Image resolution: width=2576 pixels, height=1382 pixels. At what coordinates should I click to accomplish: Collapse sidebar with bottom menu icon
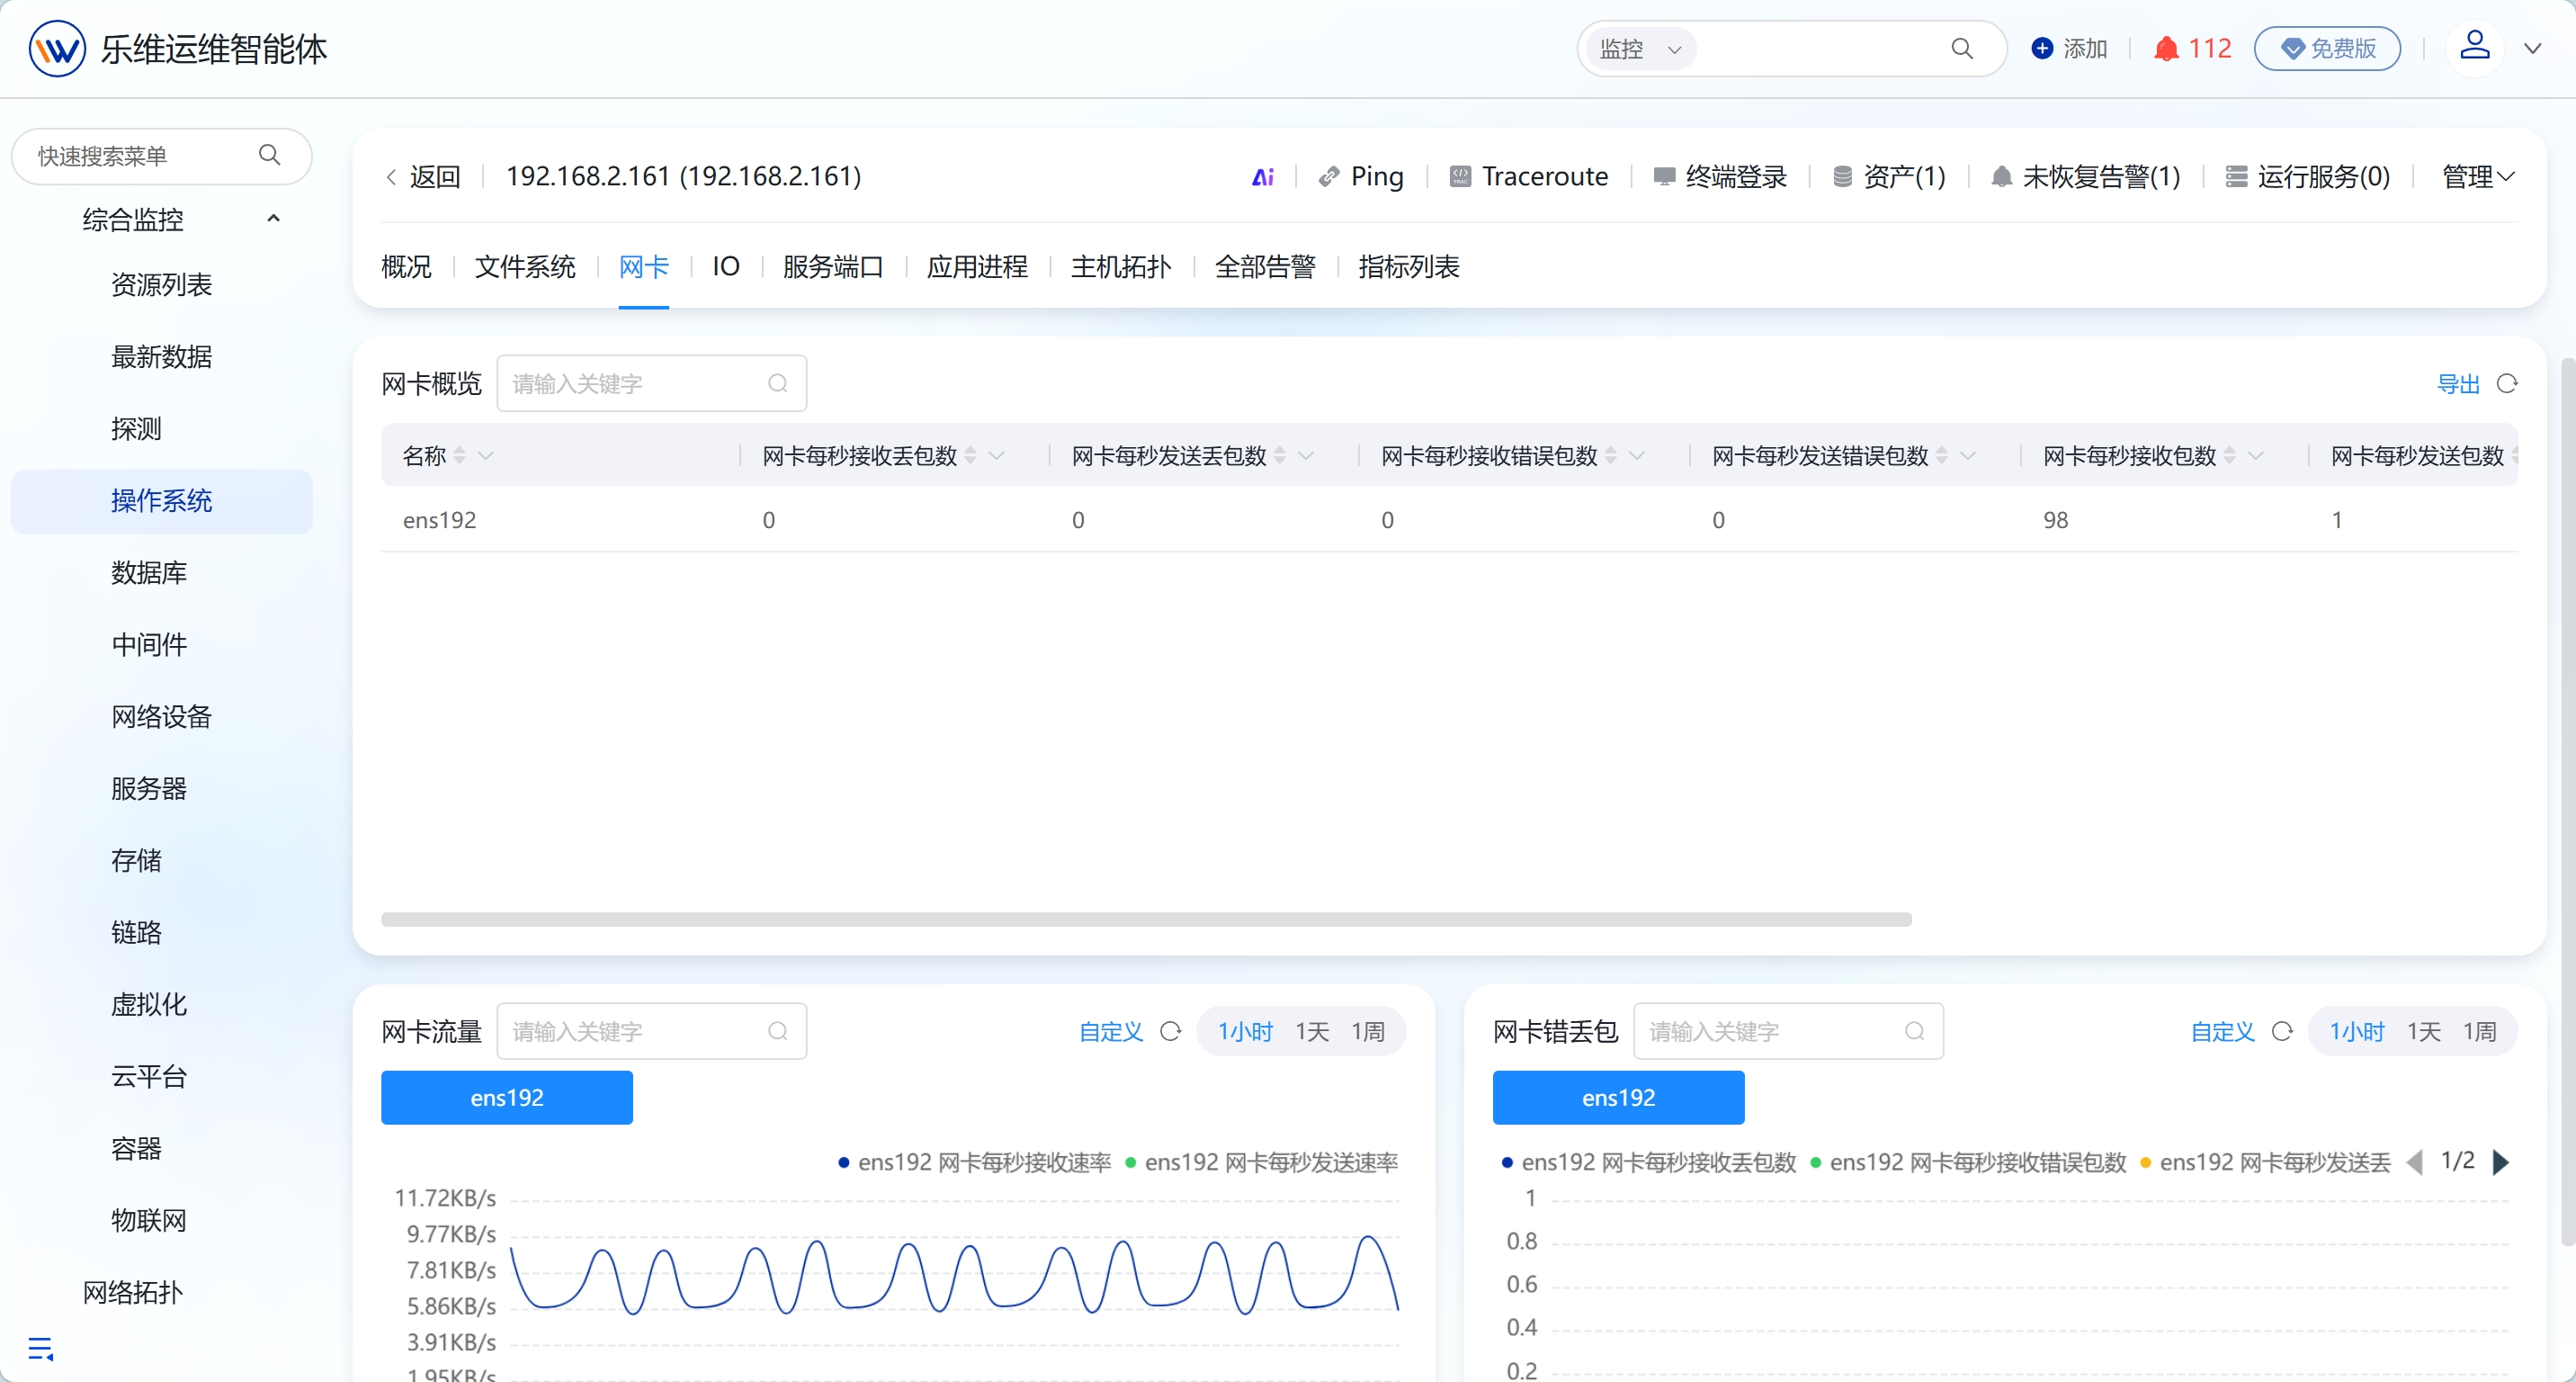[x=40, y=1348]
